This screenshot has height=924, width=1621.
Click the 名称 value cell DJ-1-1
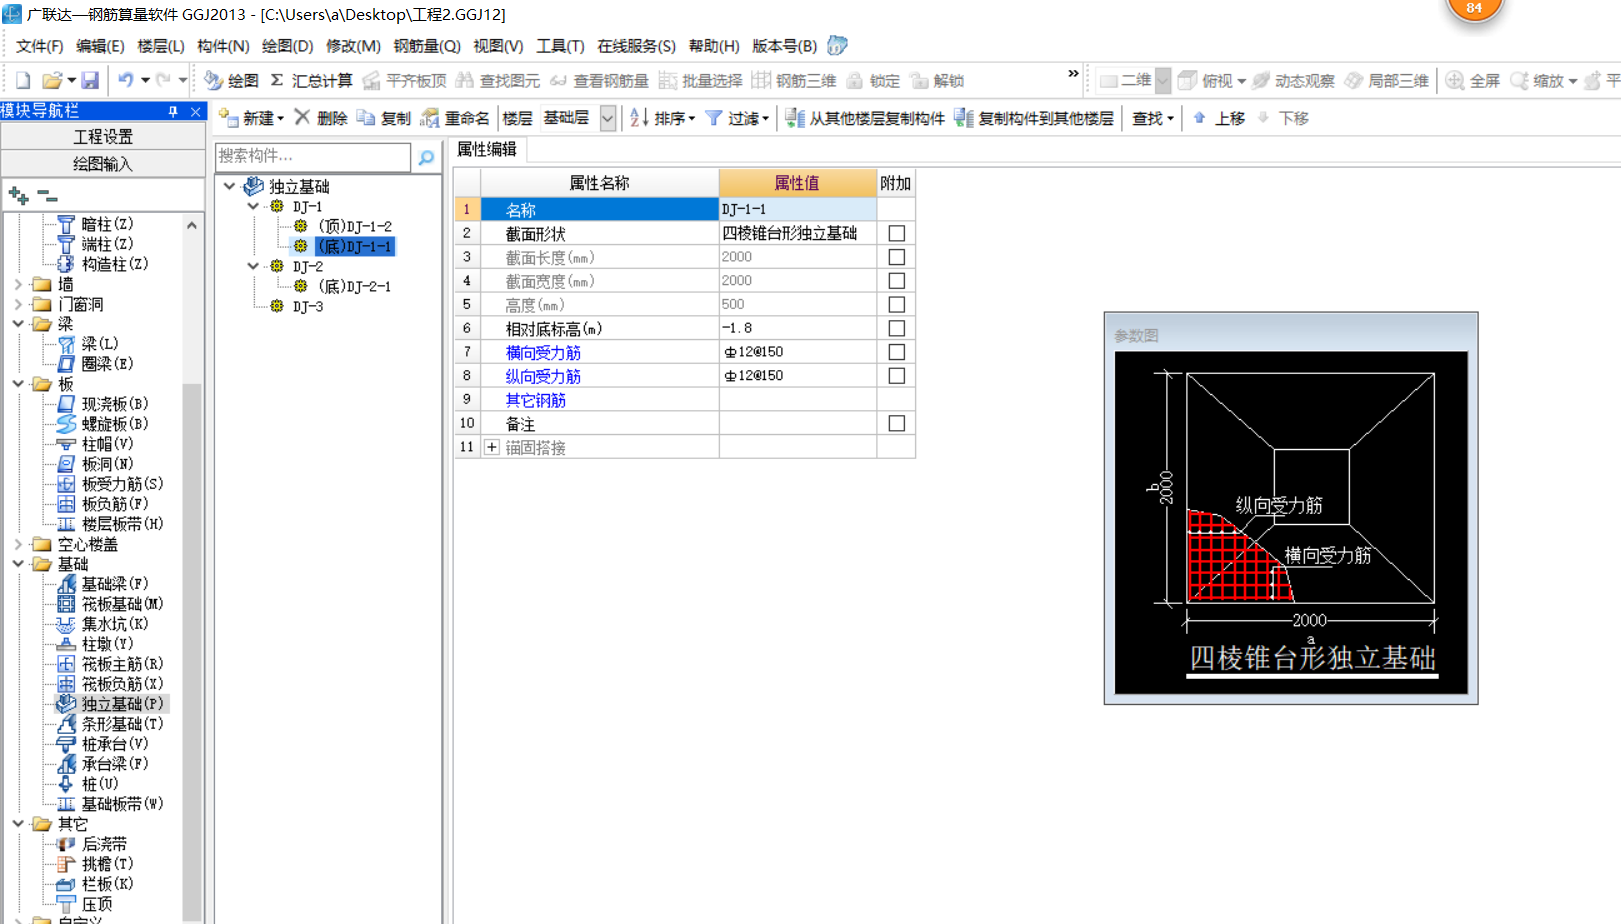coord(798,209)
